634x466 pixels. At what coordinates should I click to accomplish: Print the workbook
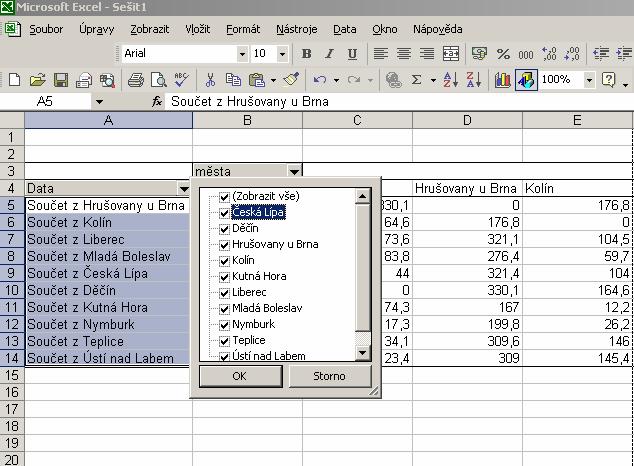click(x=136, y=80)
